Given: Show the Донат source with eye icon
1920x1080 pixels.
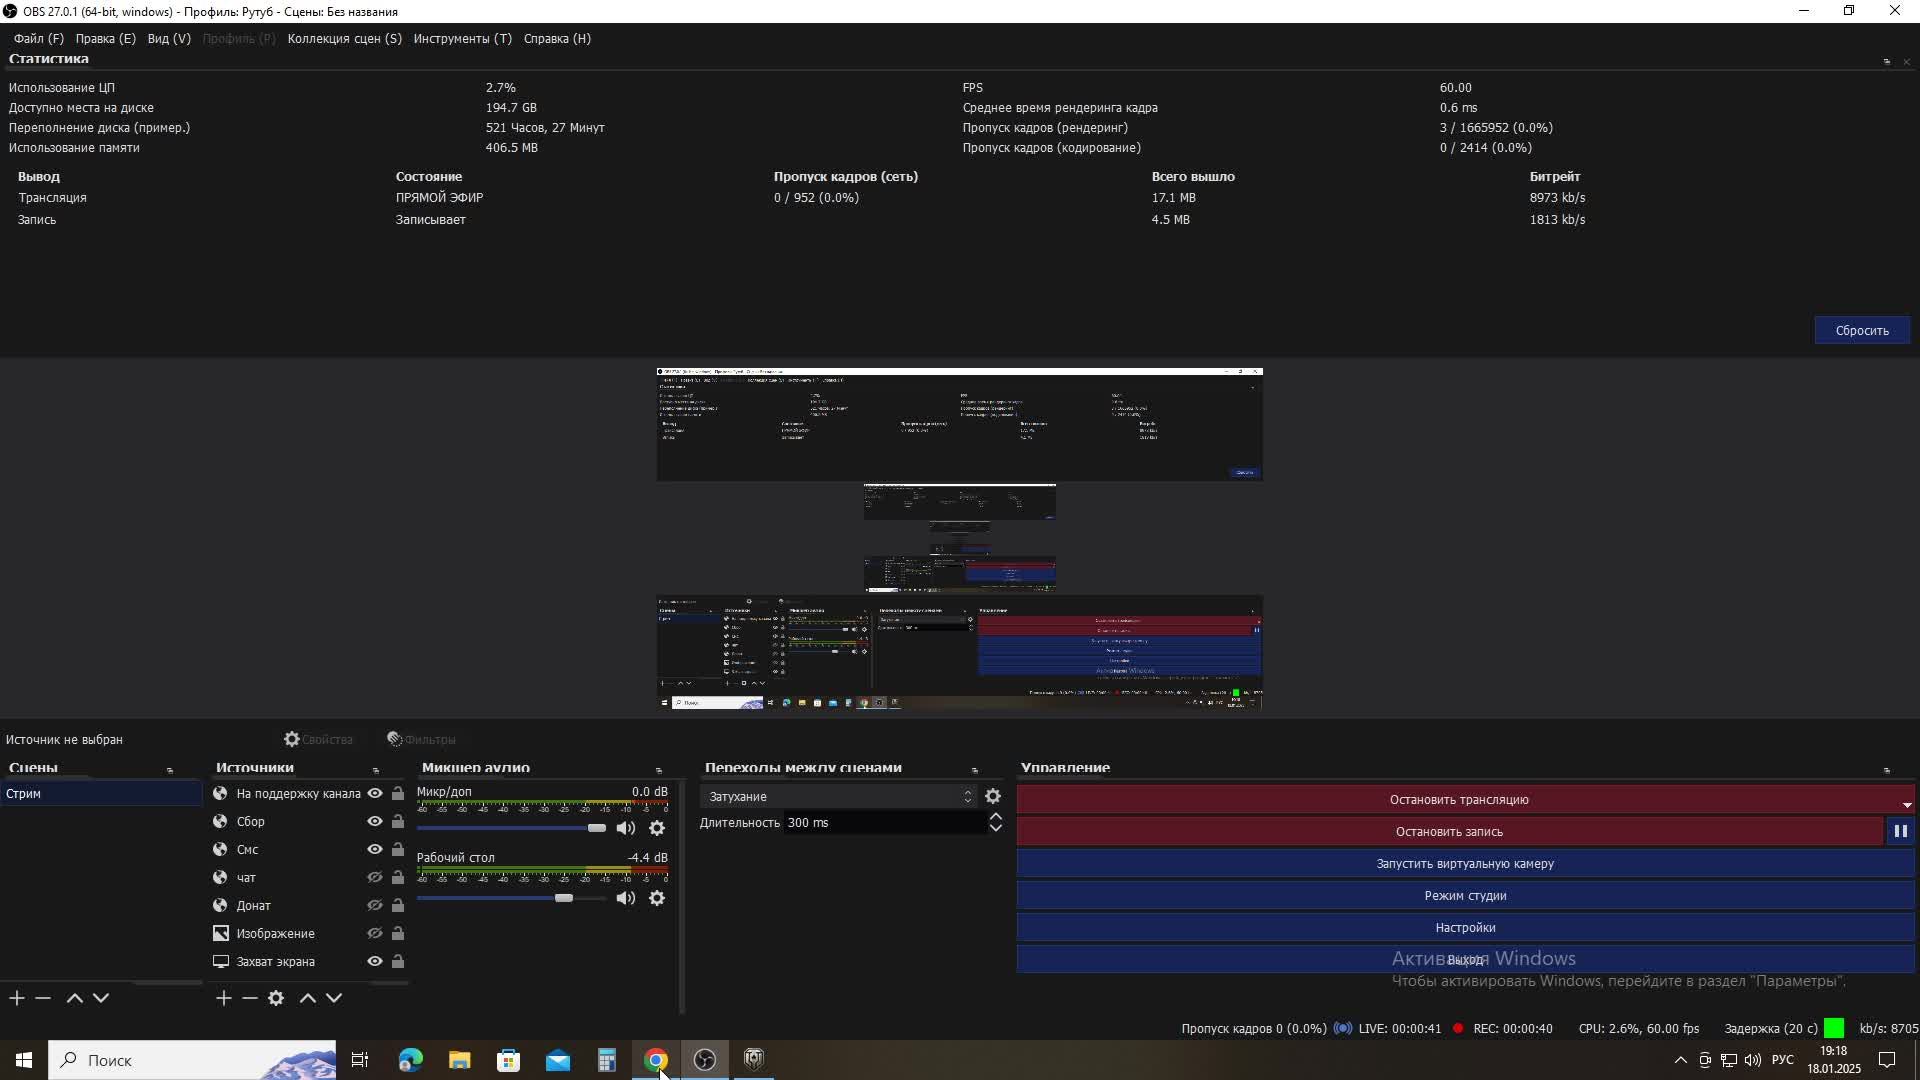Looking at the screenshot, I should pos(375,905).
